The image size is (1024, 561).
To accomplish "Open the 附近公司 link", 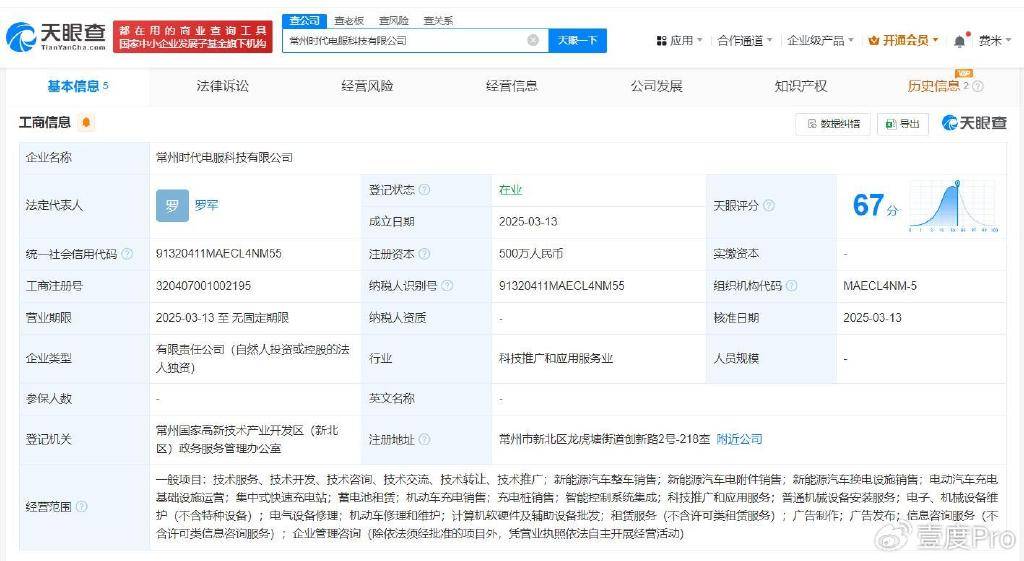I will click(x=739, y=439).
